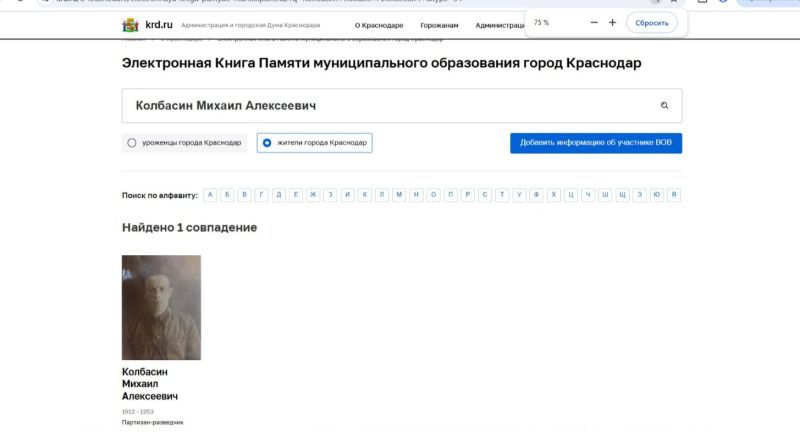
Task: Filter alphabet search by letter Т
Action: click(x=502, y=195)
